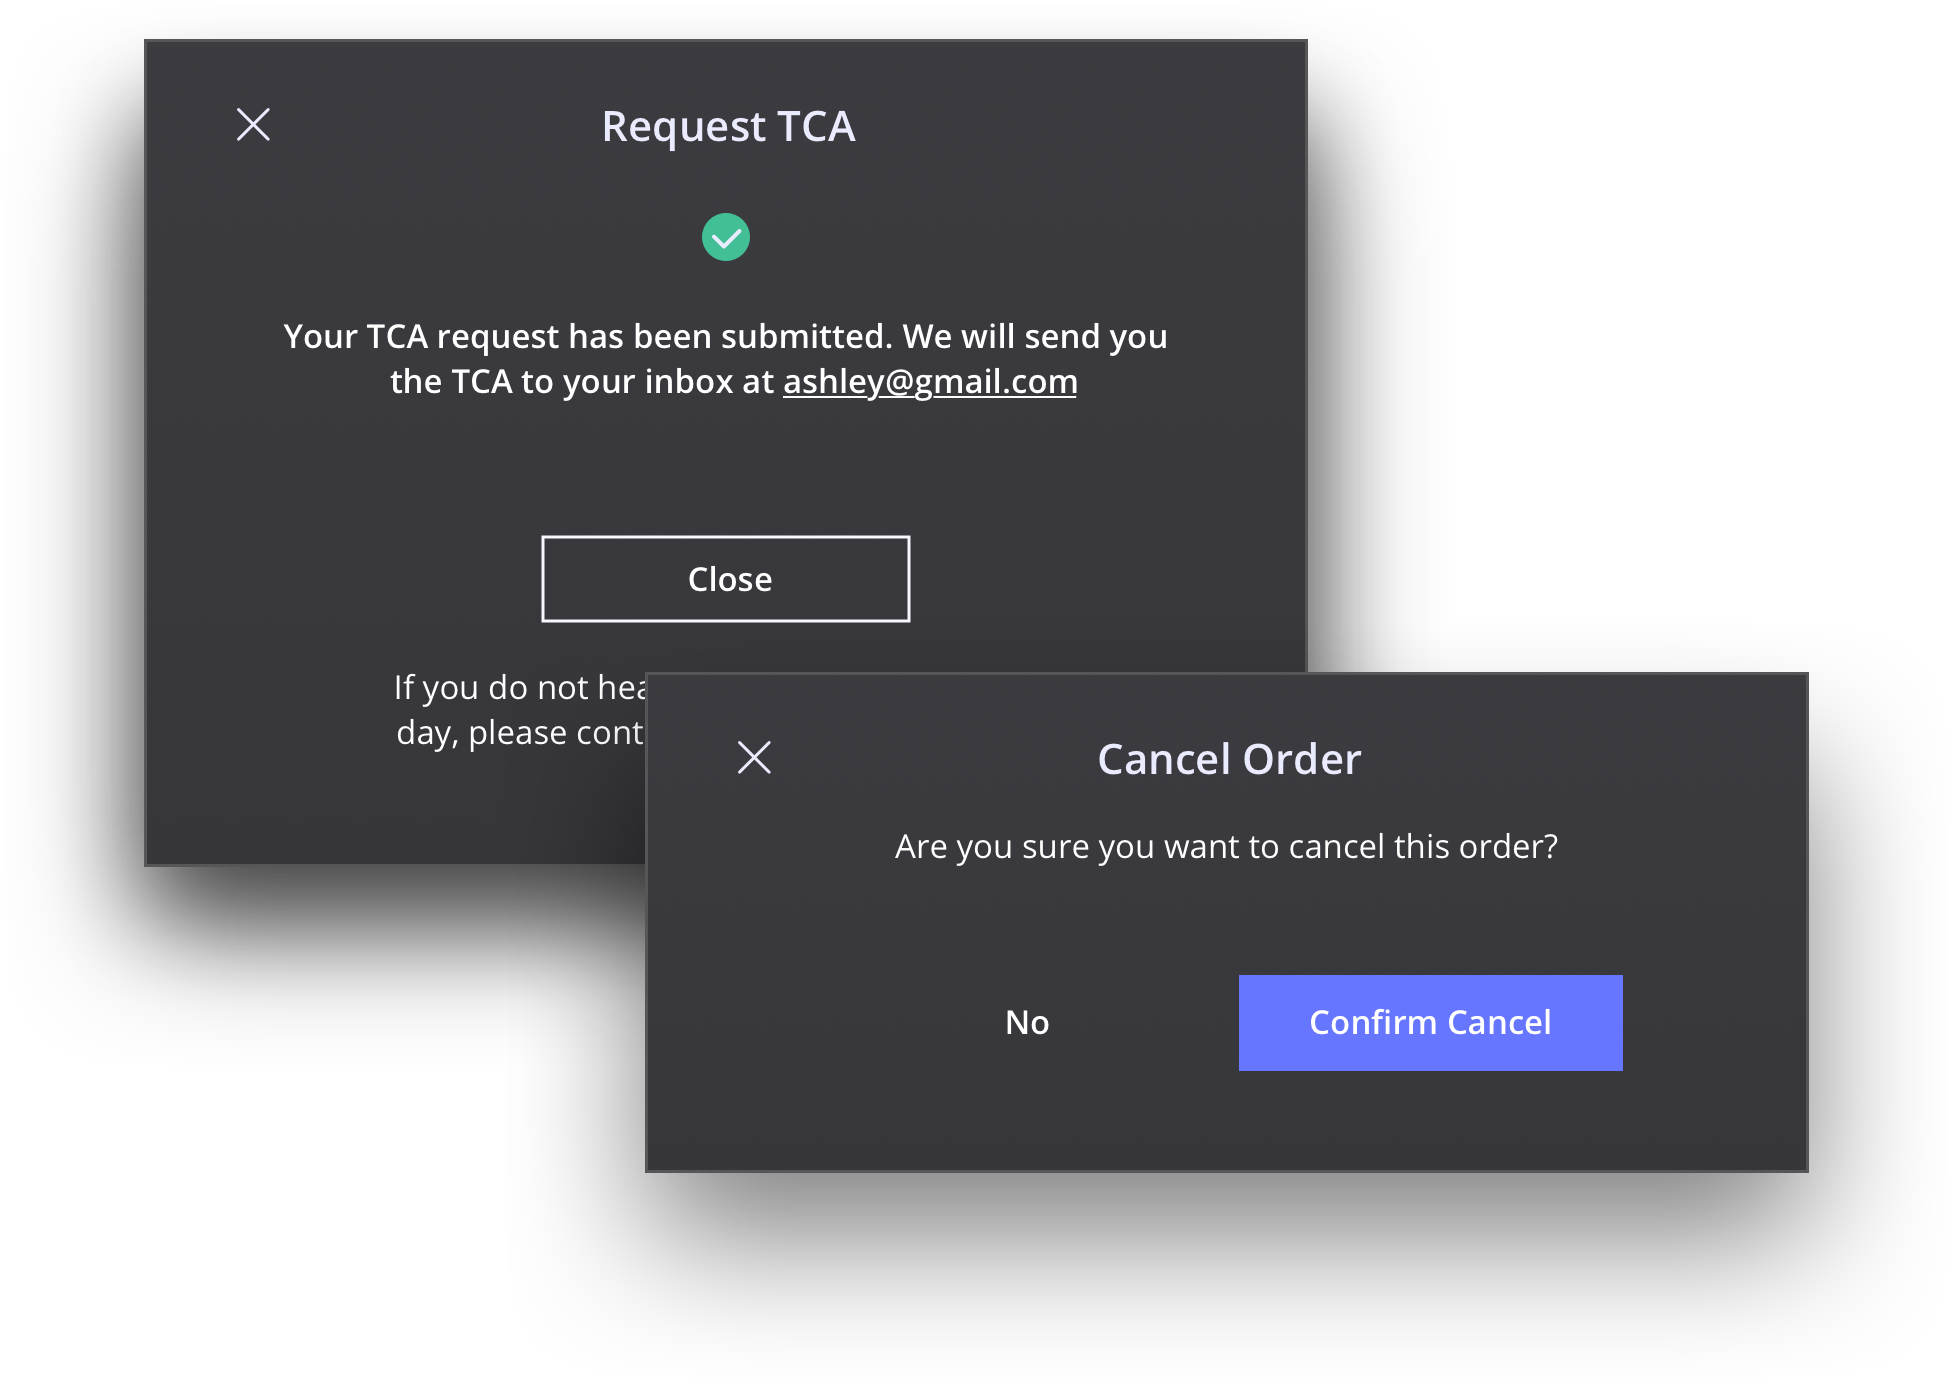This screenshot has width=1953, height=1380.
Task: Click the outlined Close button
Action: coord(726,579)
